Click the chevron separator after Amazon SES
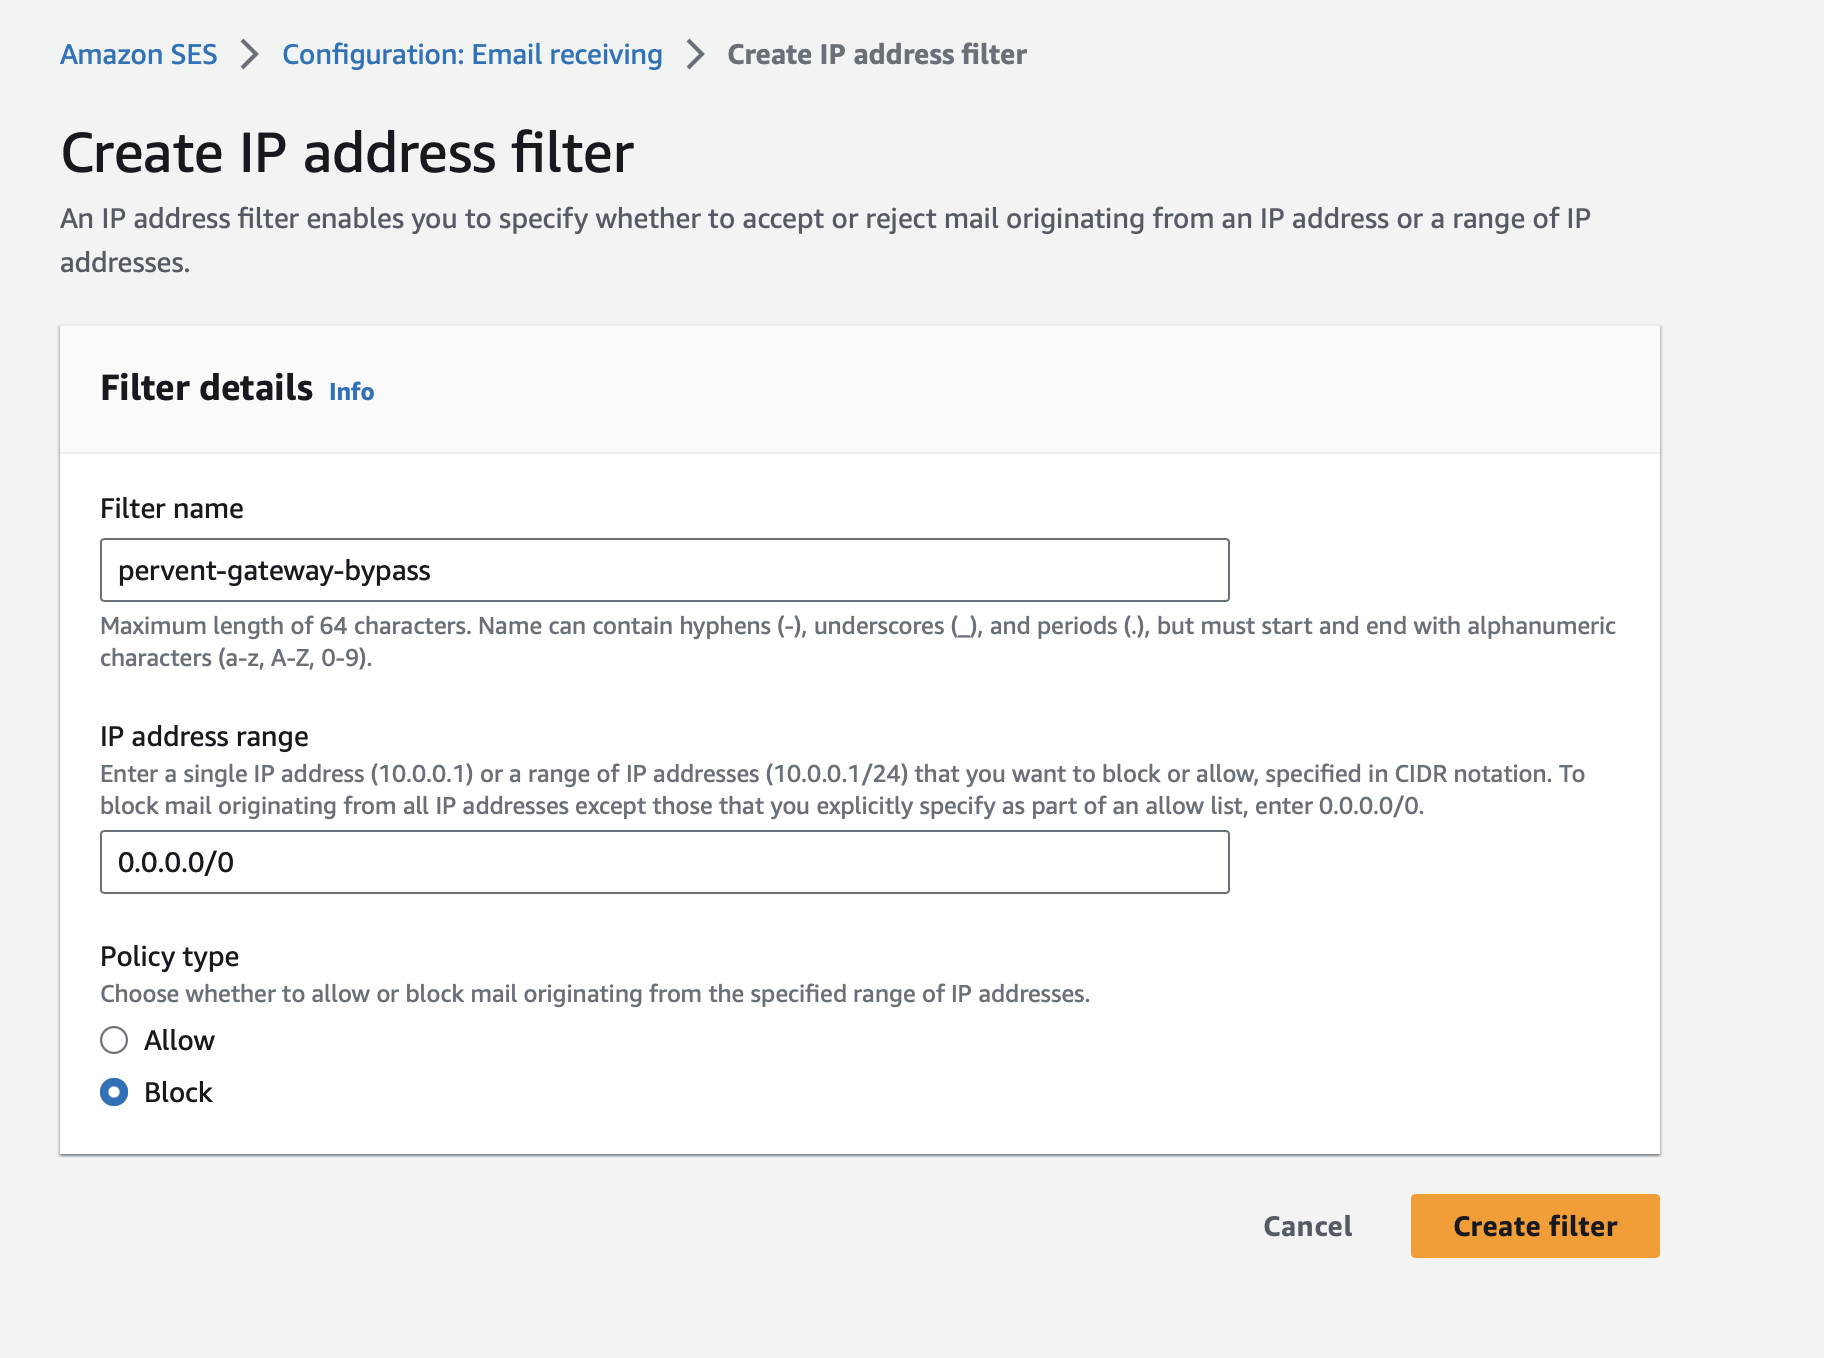The height and width of the screenshot is (1358, 1824). tap(249, 54)
